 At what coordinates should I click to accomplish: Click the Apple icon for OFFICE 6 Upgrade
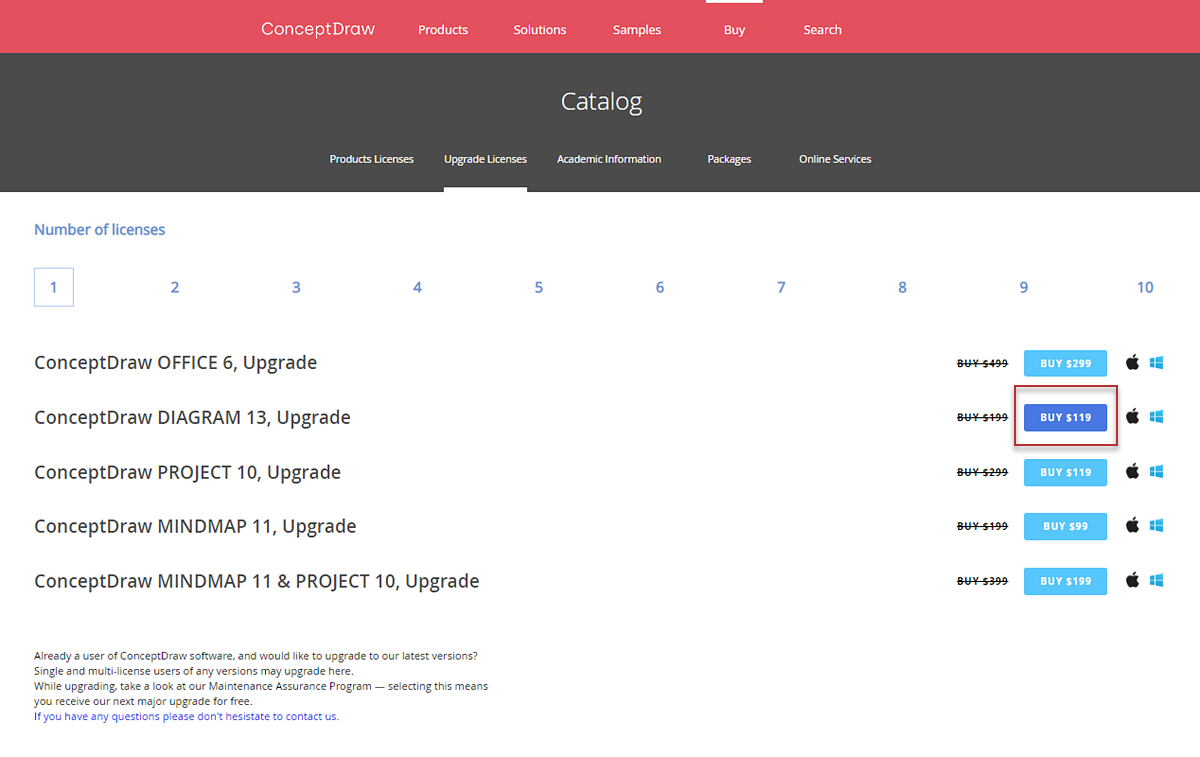click(x=1133, y=362)
